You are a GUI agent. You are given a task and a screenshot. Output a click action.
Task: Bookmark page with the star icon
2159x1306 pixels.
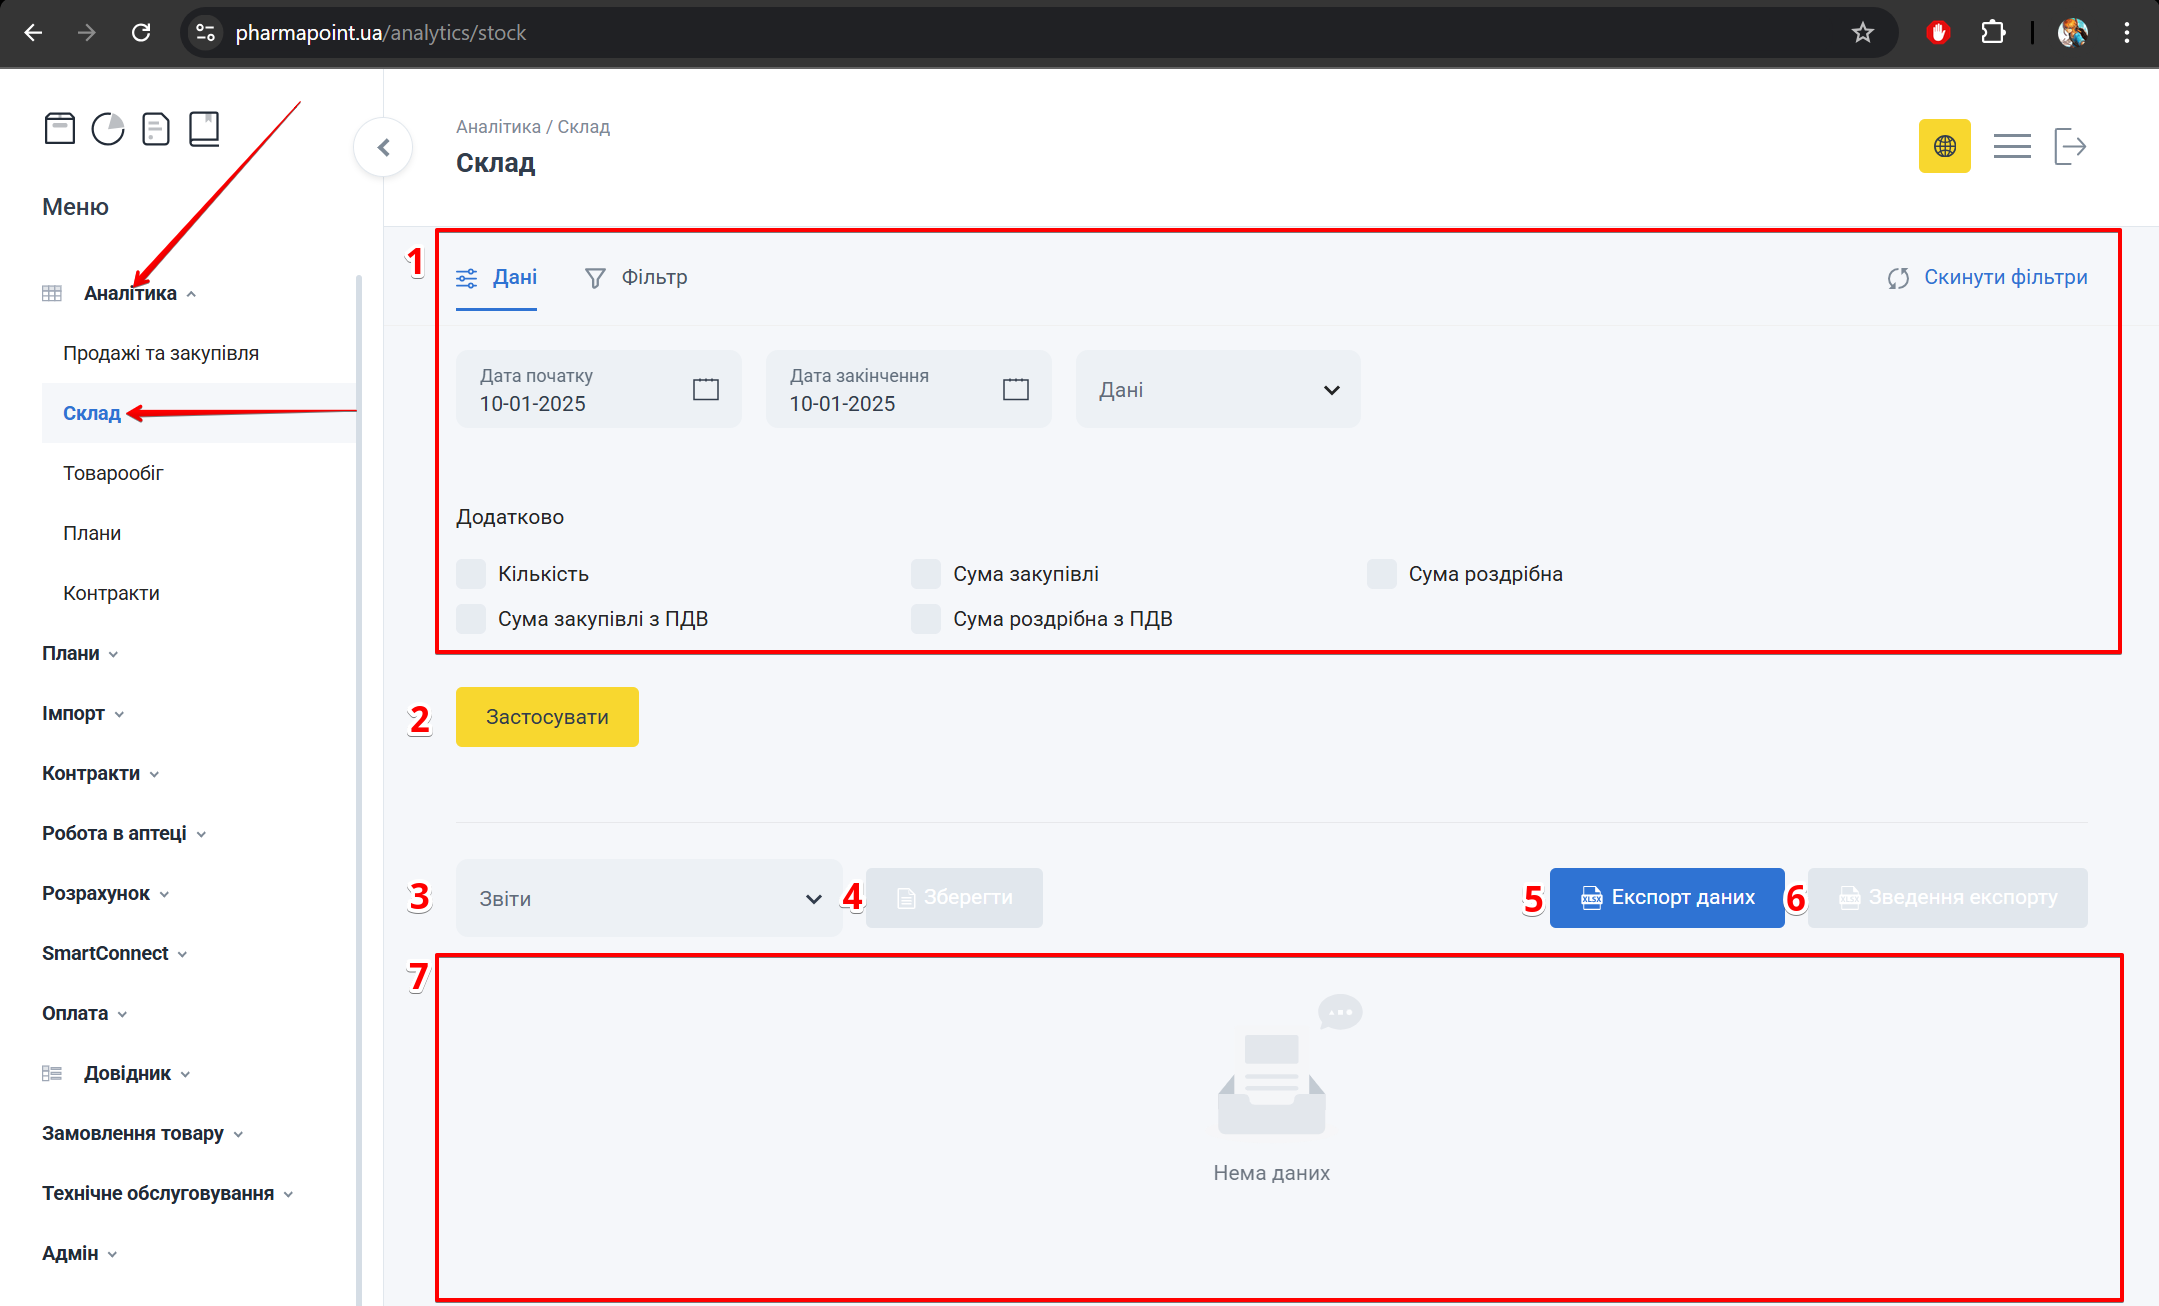pos(1862,33)
